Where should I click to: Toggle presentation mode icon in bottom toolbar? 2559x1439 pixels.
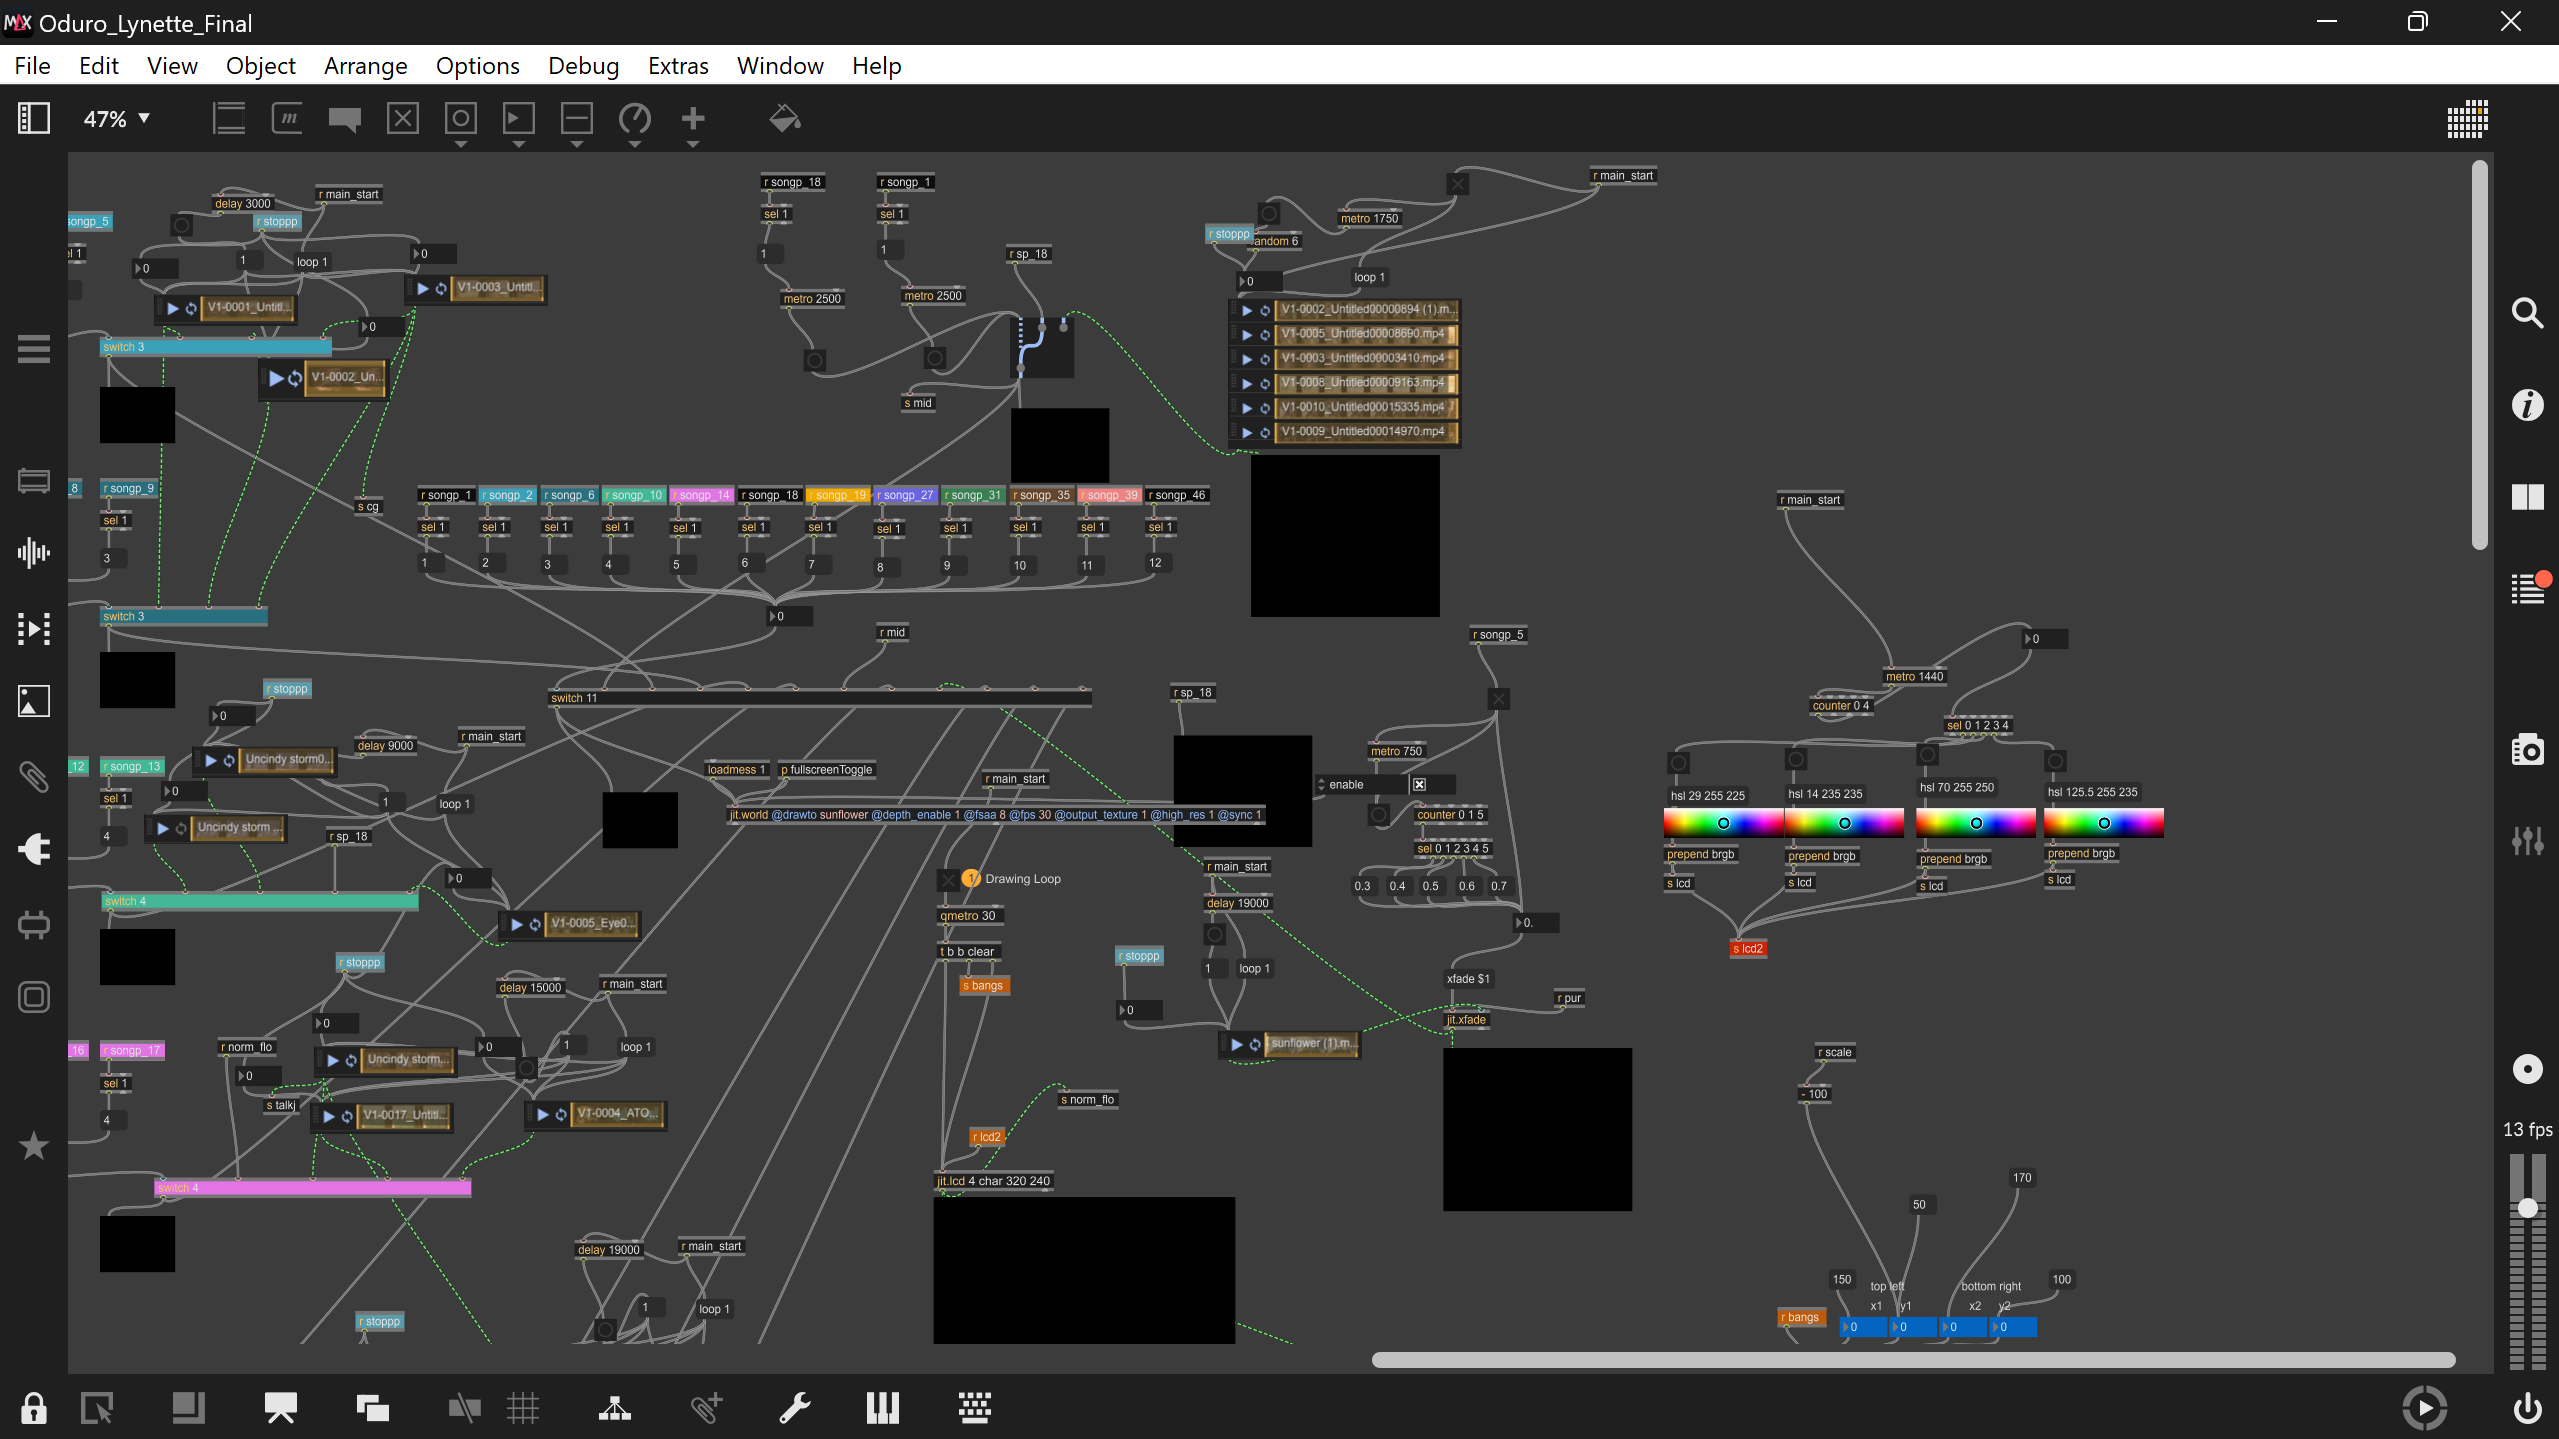pos(280,1408)
